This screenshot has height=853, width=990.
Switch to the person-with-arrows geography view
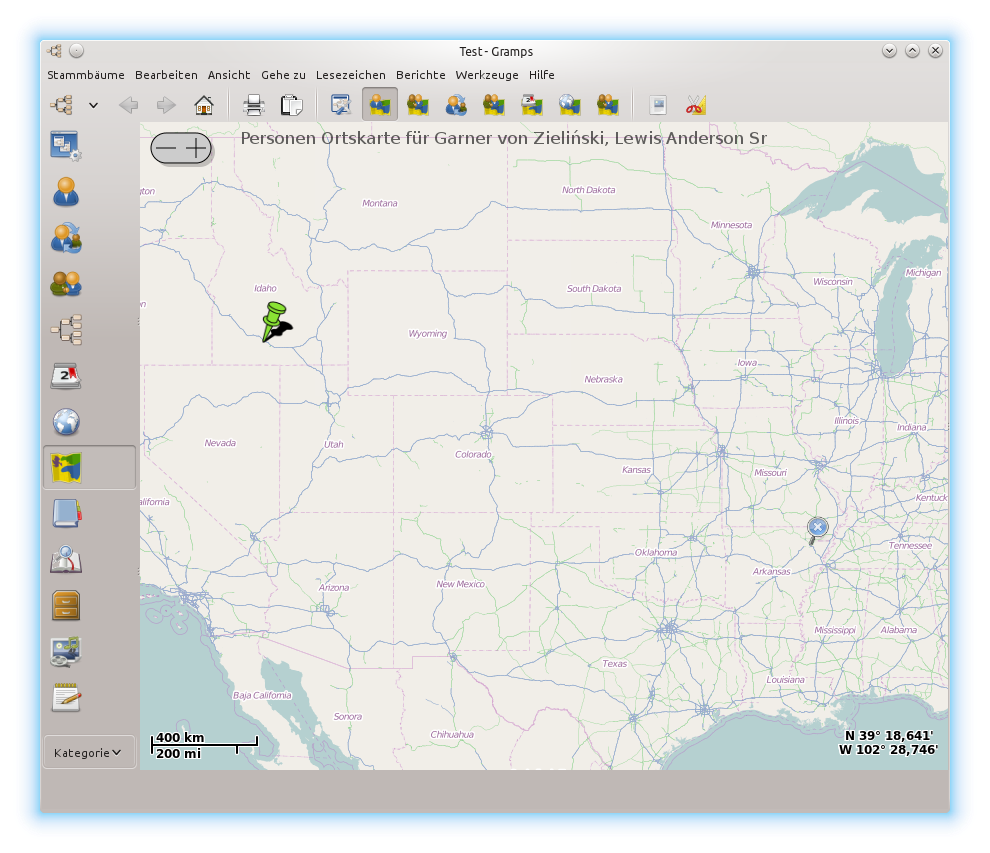pos(456,105)
